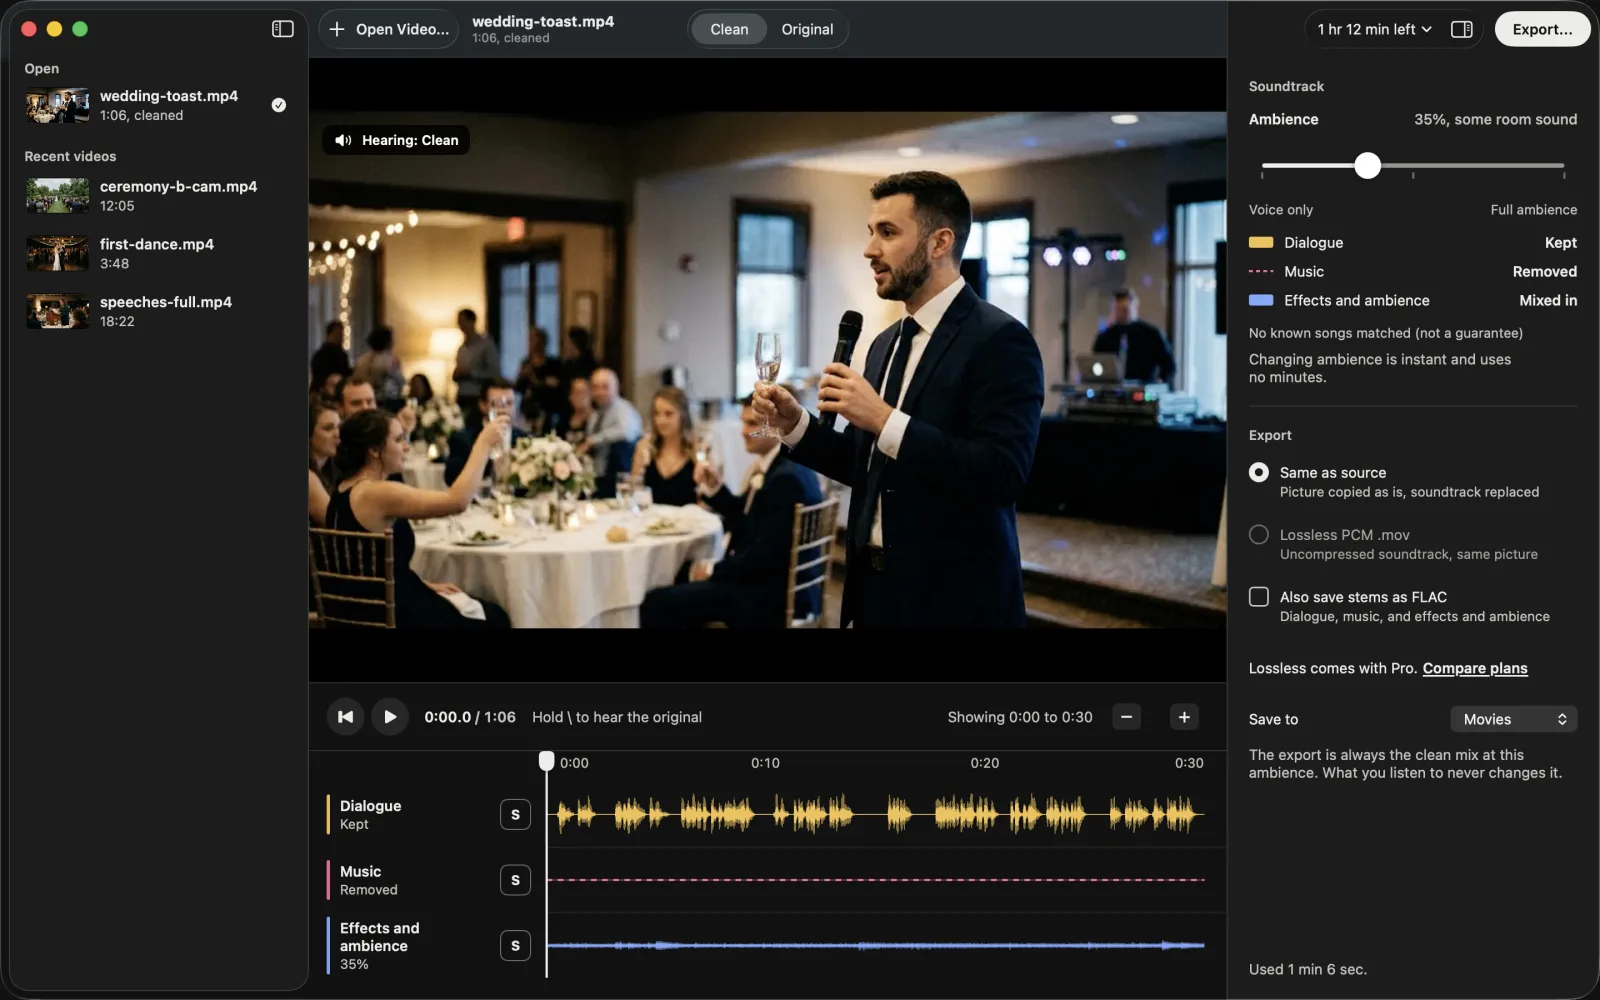Open the Save to Movies dropdown
The width and height of the screenshot is (1600, 1000).
[1514, 719]
